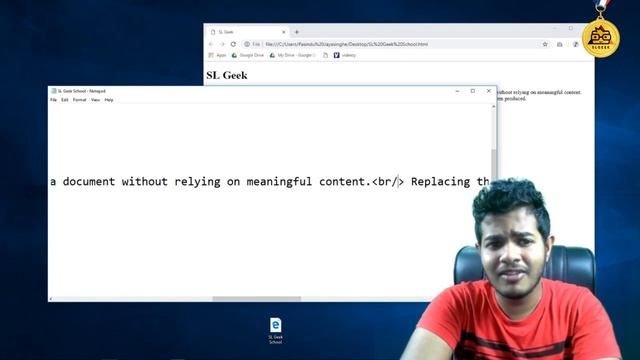Go forward in the Chrome browser
This screenshot has height=360, width=640.
click(222, 44)
